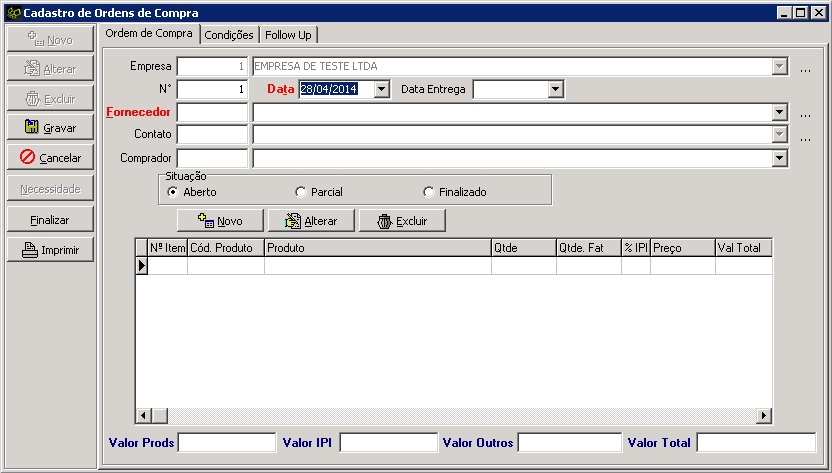Open the Data date picker dropdown

point(381,90)
